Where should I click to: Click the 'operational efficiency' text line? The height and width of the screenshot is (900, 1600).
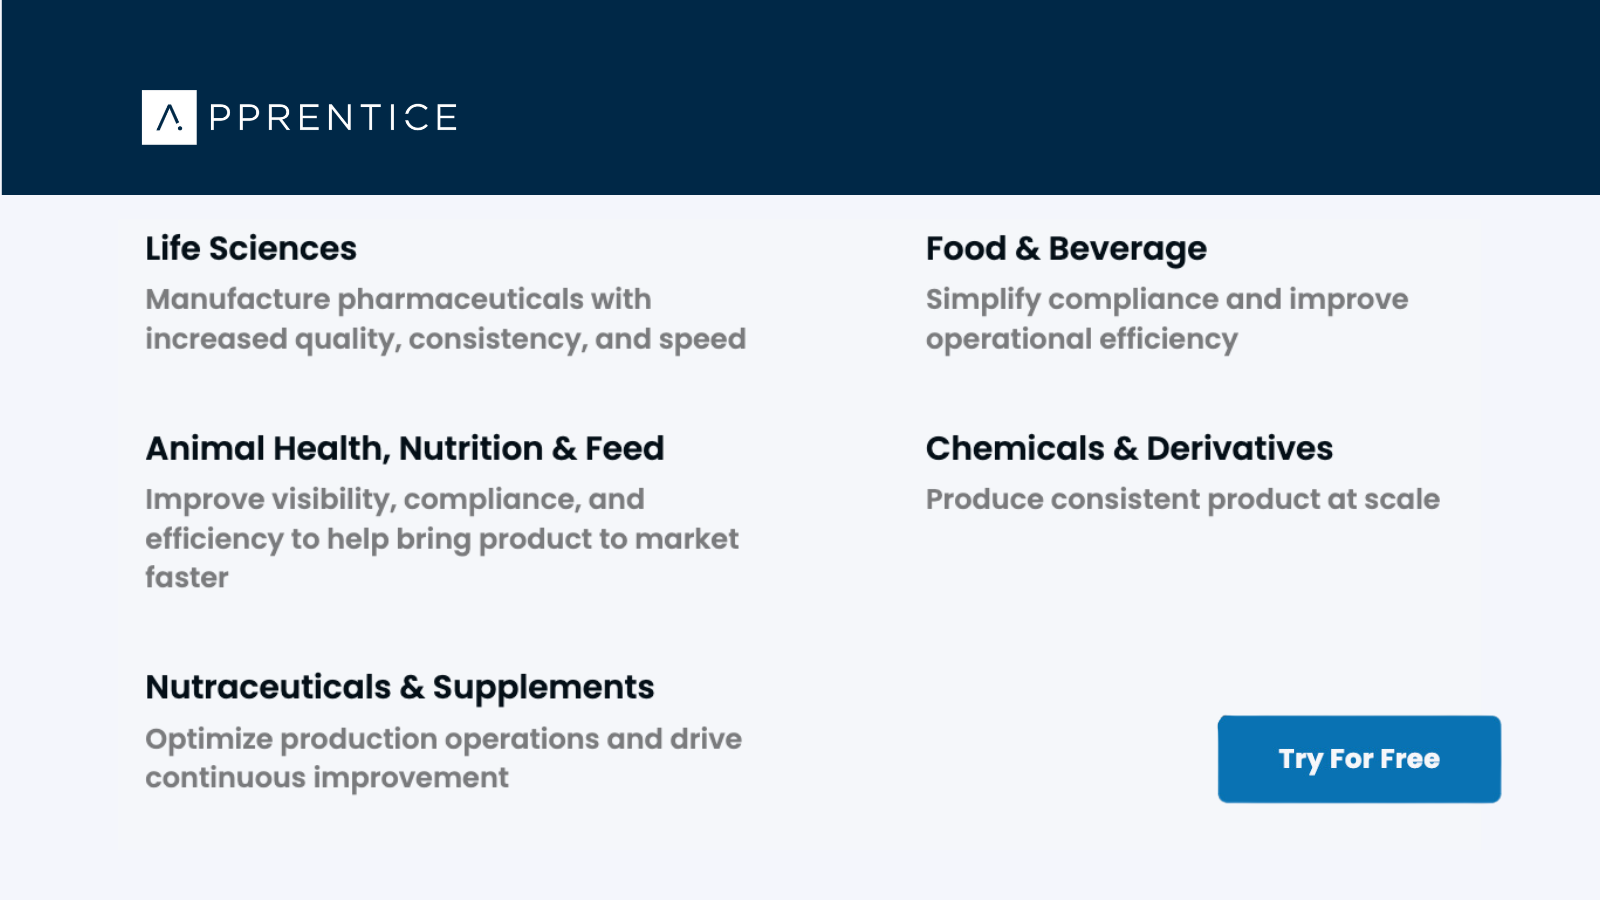pyautogui.click(x=1082, y=339)
